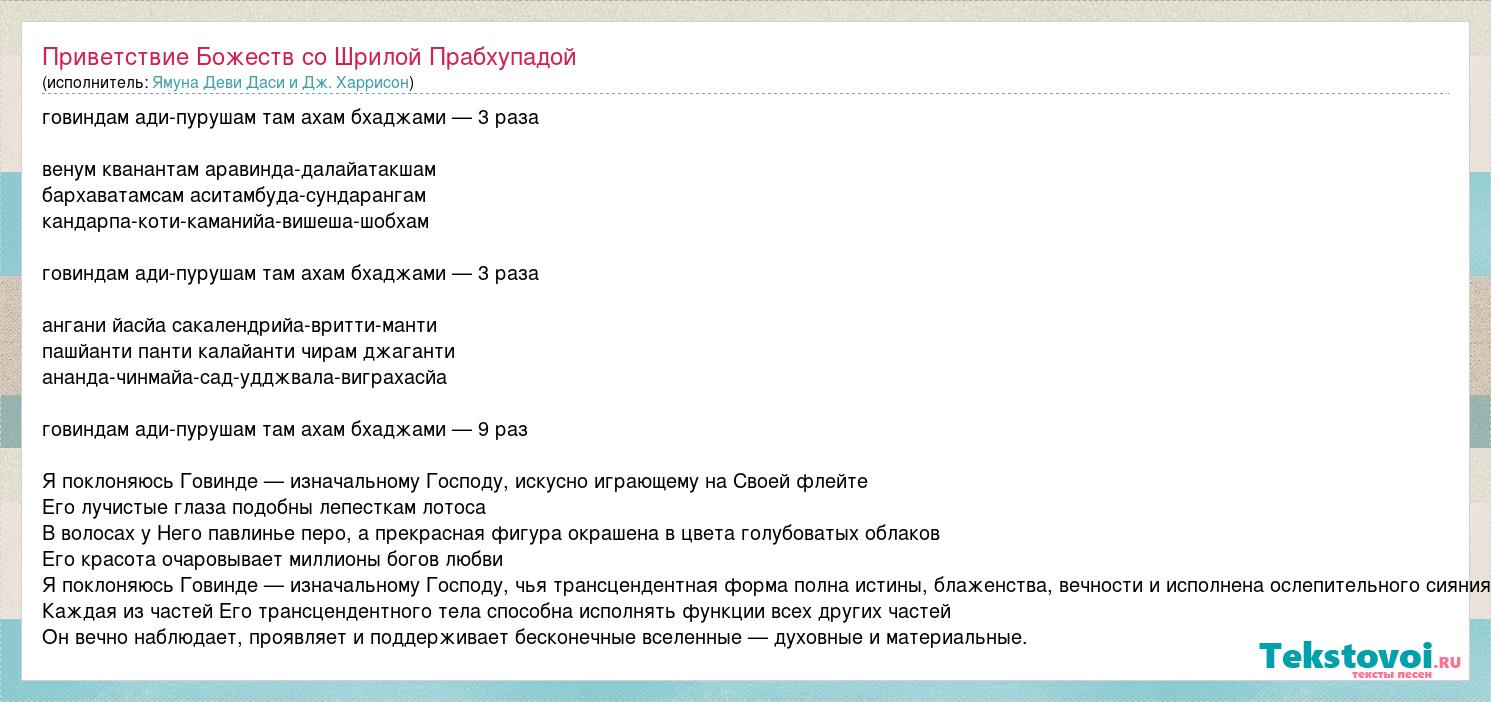
Task: Click the line 'ангани йасйа сакалендрийа-вритти-манти'
Action: point(239,326)
